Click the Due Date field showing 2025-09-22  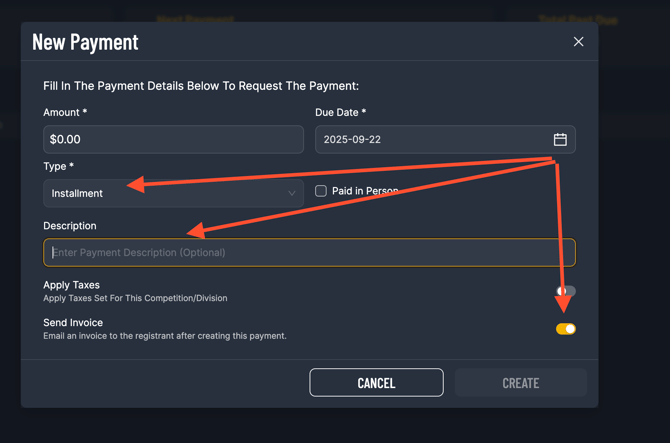coord(445,139)
